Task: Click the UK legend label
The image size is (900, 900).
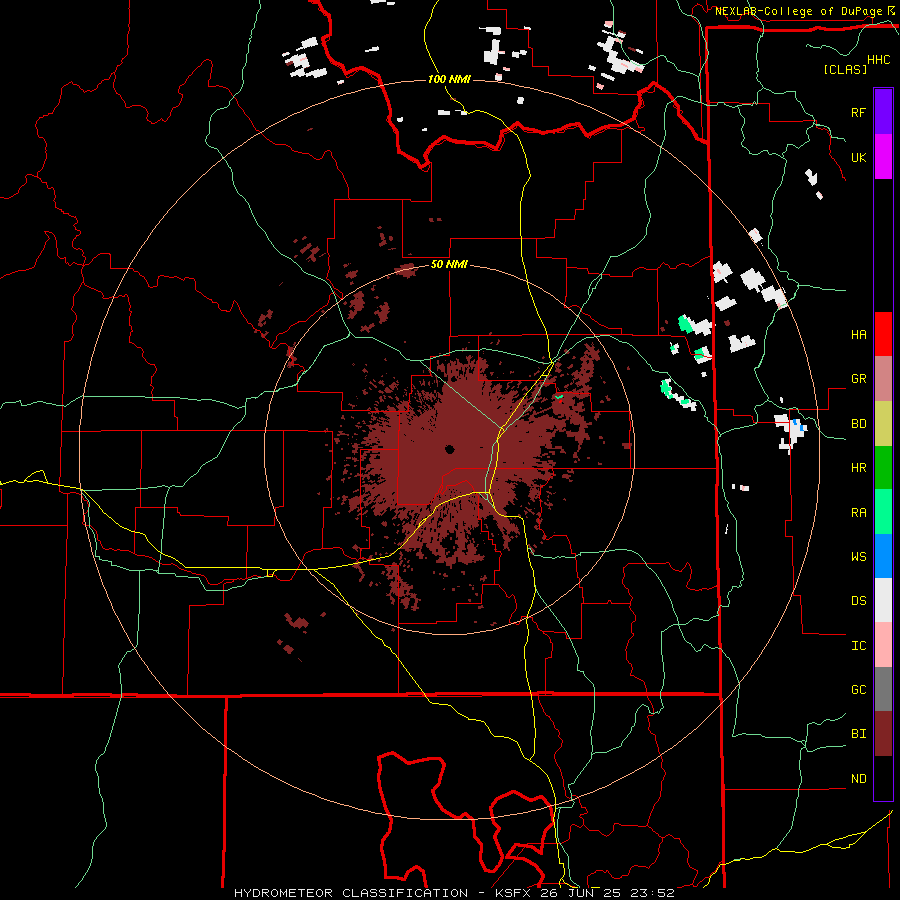Action: [858, 157]
